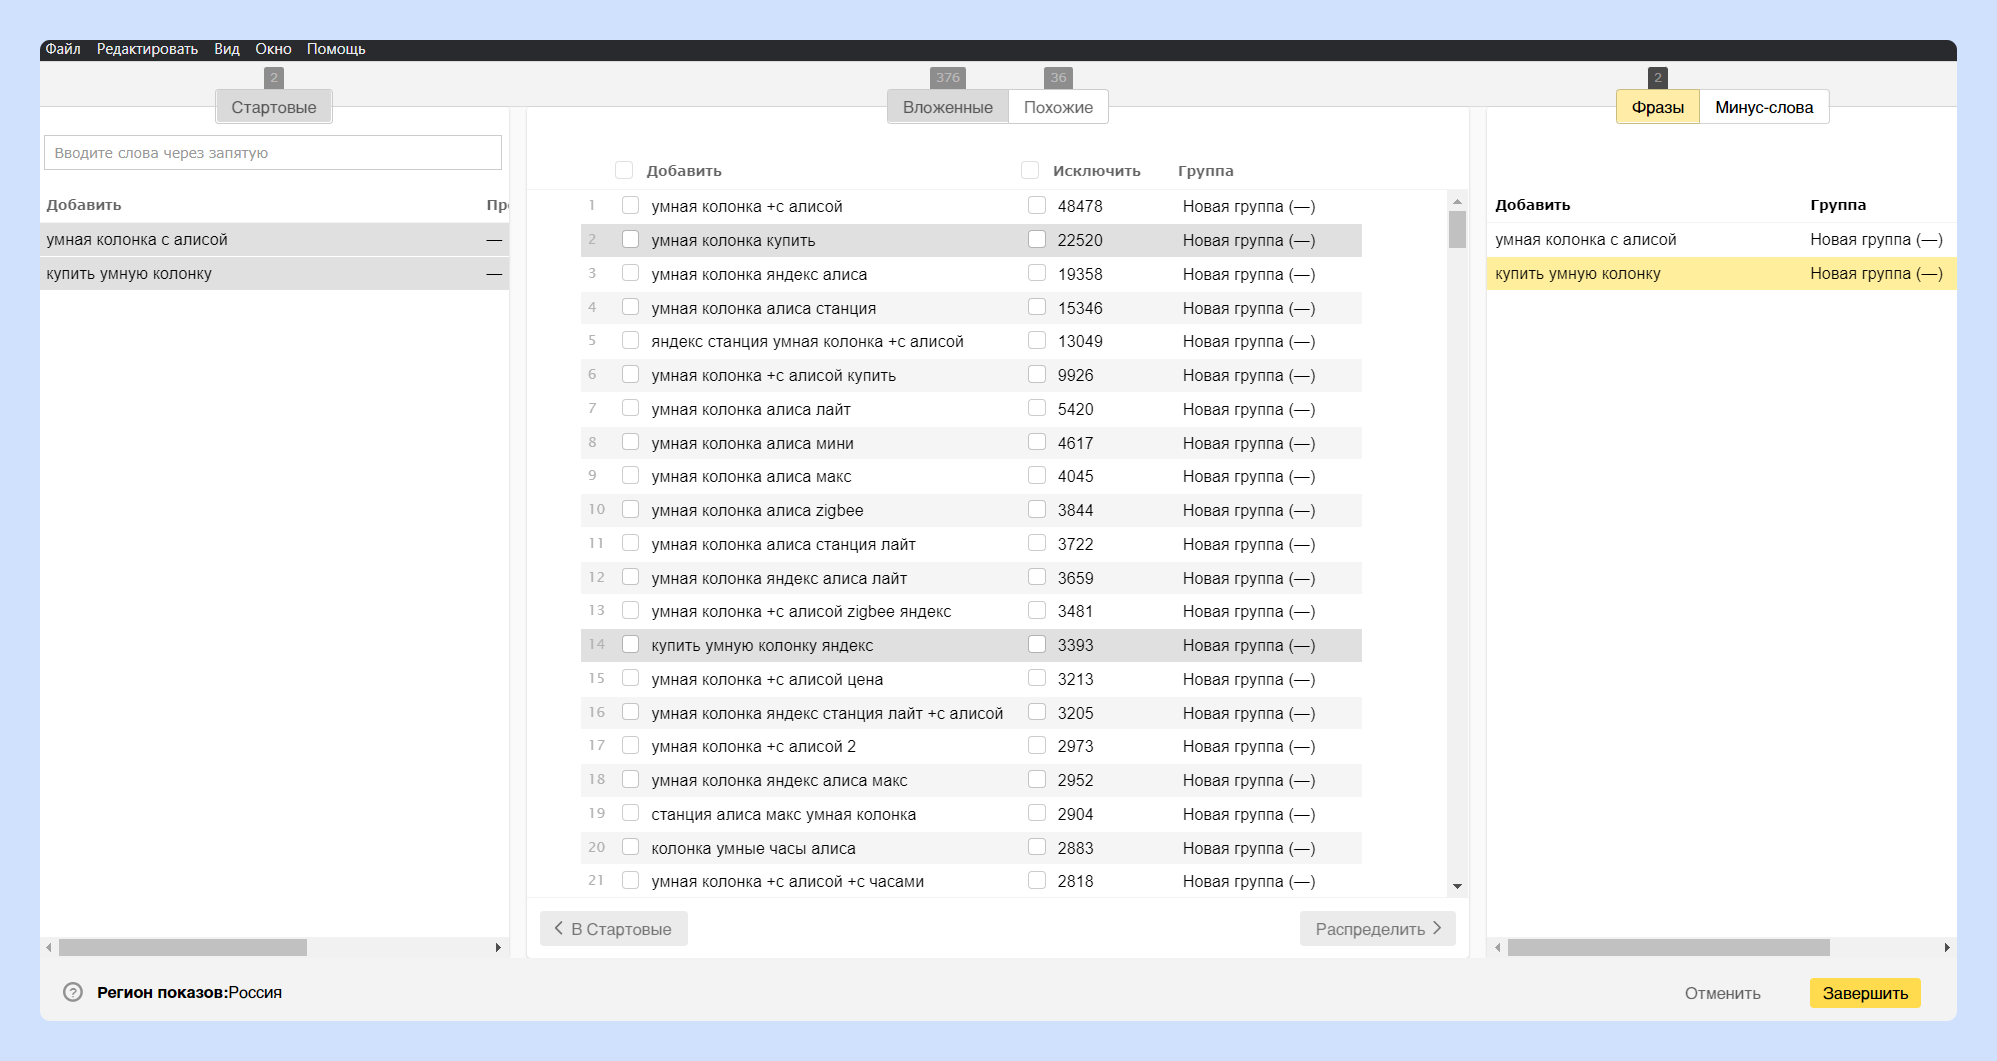This screenshot has width=1997, height=1061.
Task: Check add box for купить умную колонку яндекс
Action: click(630, 644)
